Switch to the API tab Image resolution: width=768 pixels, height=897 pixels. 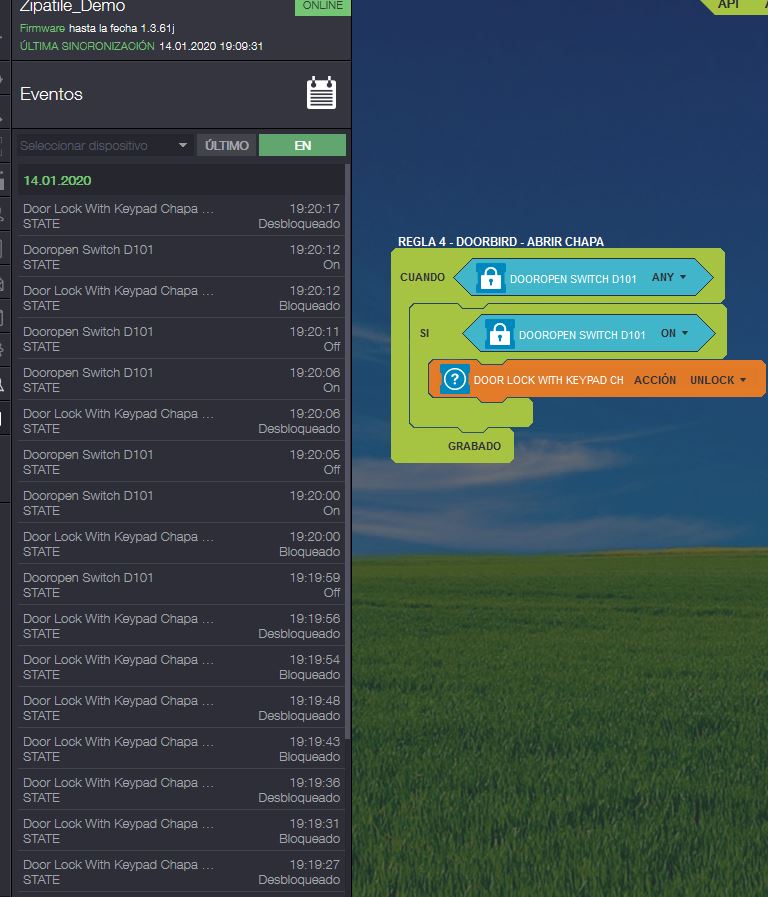tap(729, 5)
